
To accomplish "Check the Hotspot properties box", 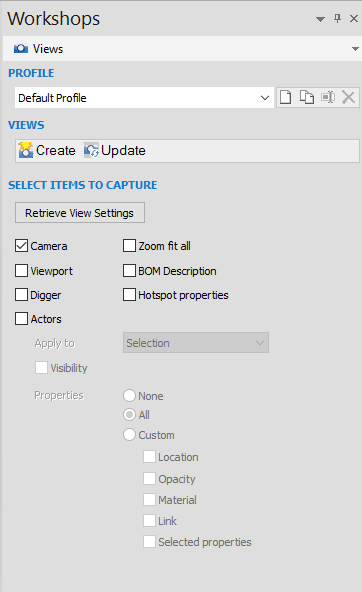I will tap(129, 295).
